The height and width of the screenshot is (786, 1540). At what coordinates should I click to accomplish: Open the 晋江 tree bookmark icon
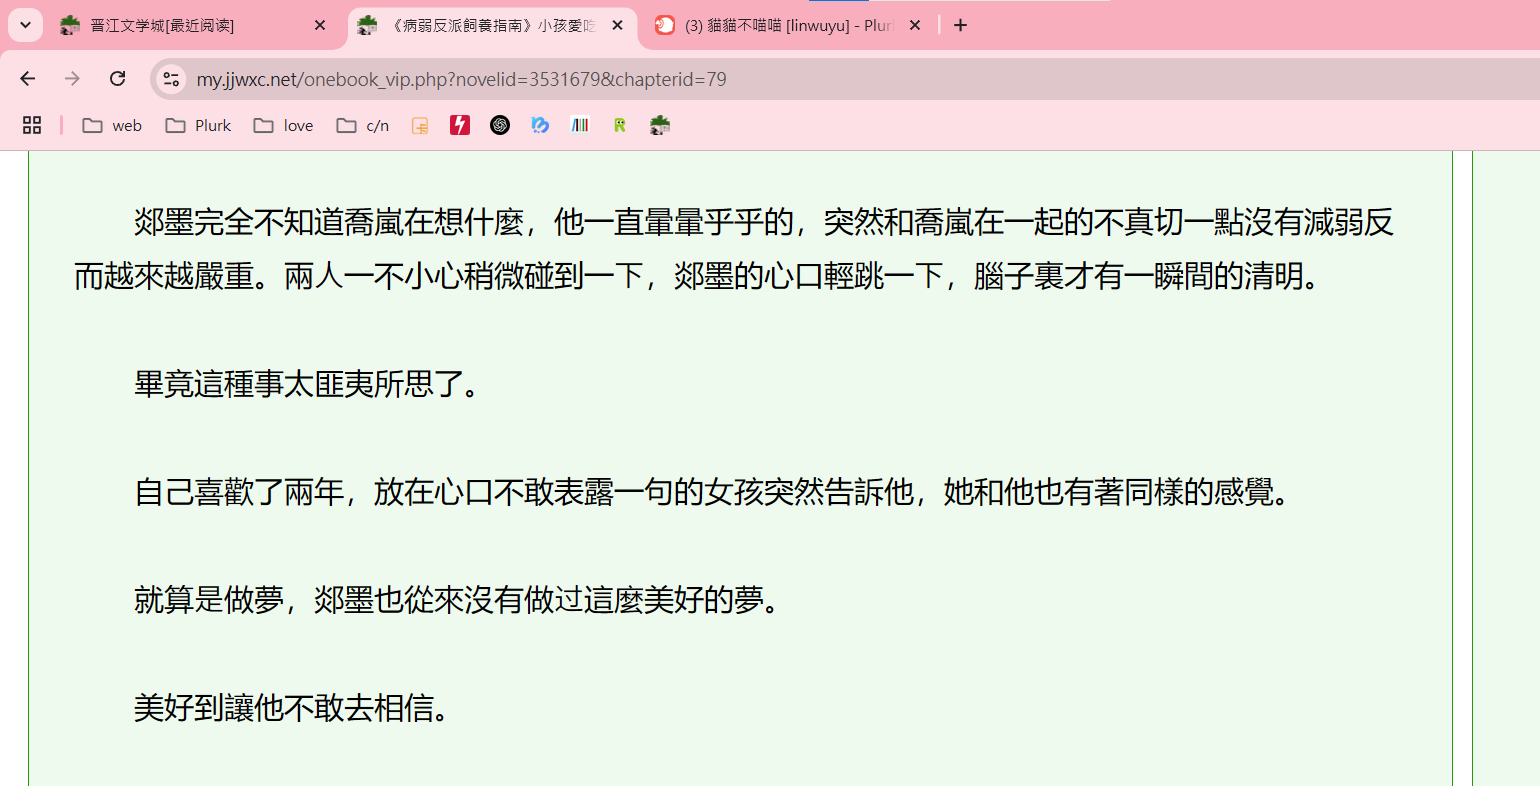tap(660, 125)
